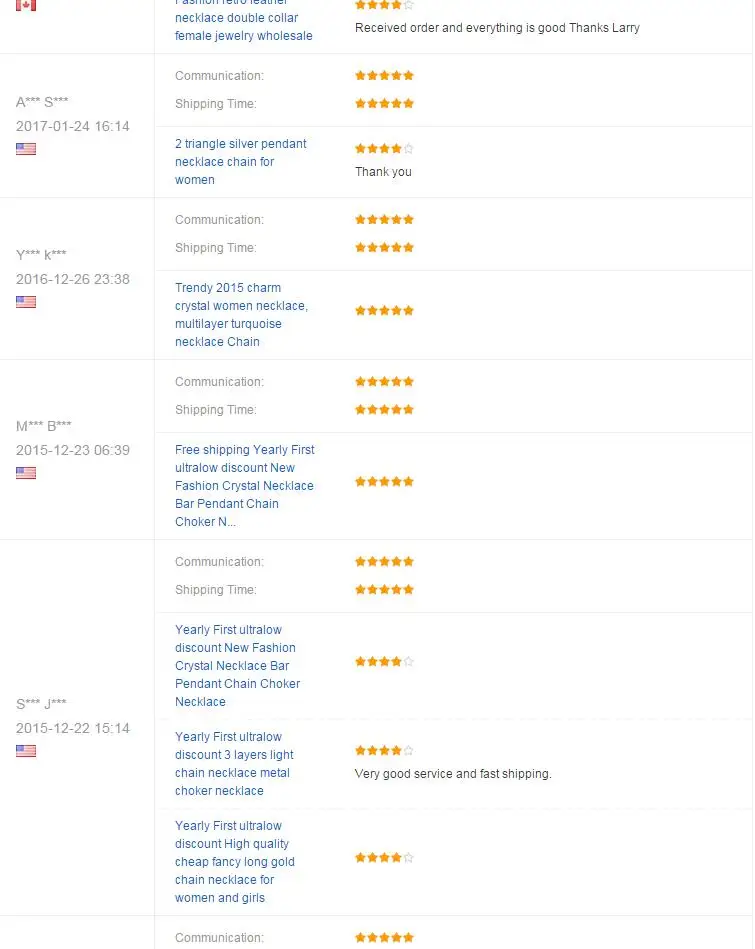Click 'Thank you' review text
This screenshot has height=949, width=755.
pos(383,172)
